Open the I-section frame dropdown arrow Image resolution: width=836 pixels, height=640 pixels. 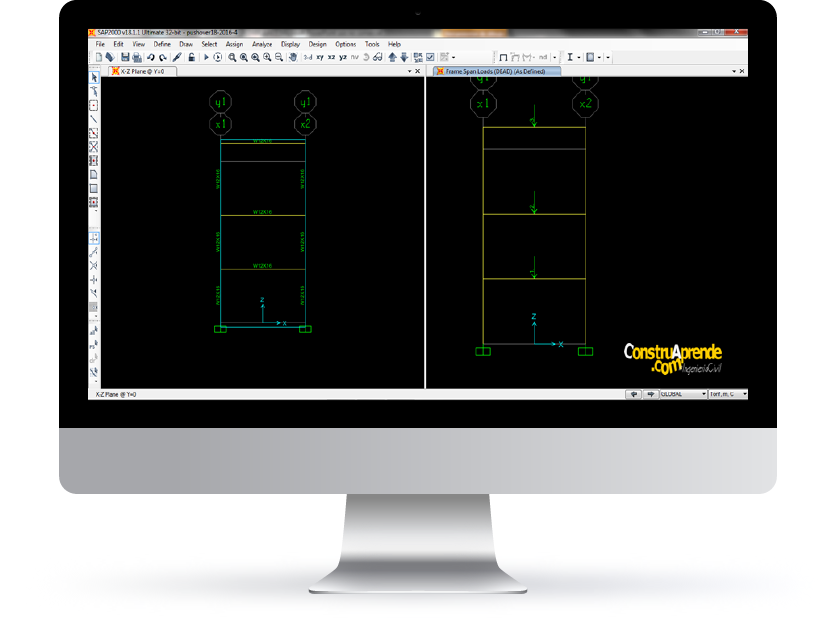click(x=579, y=58)
